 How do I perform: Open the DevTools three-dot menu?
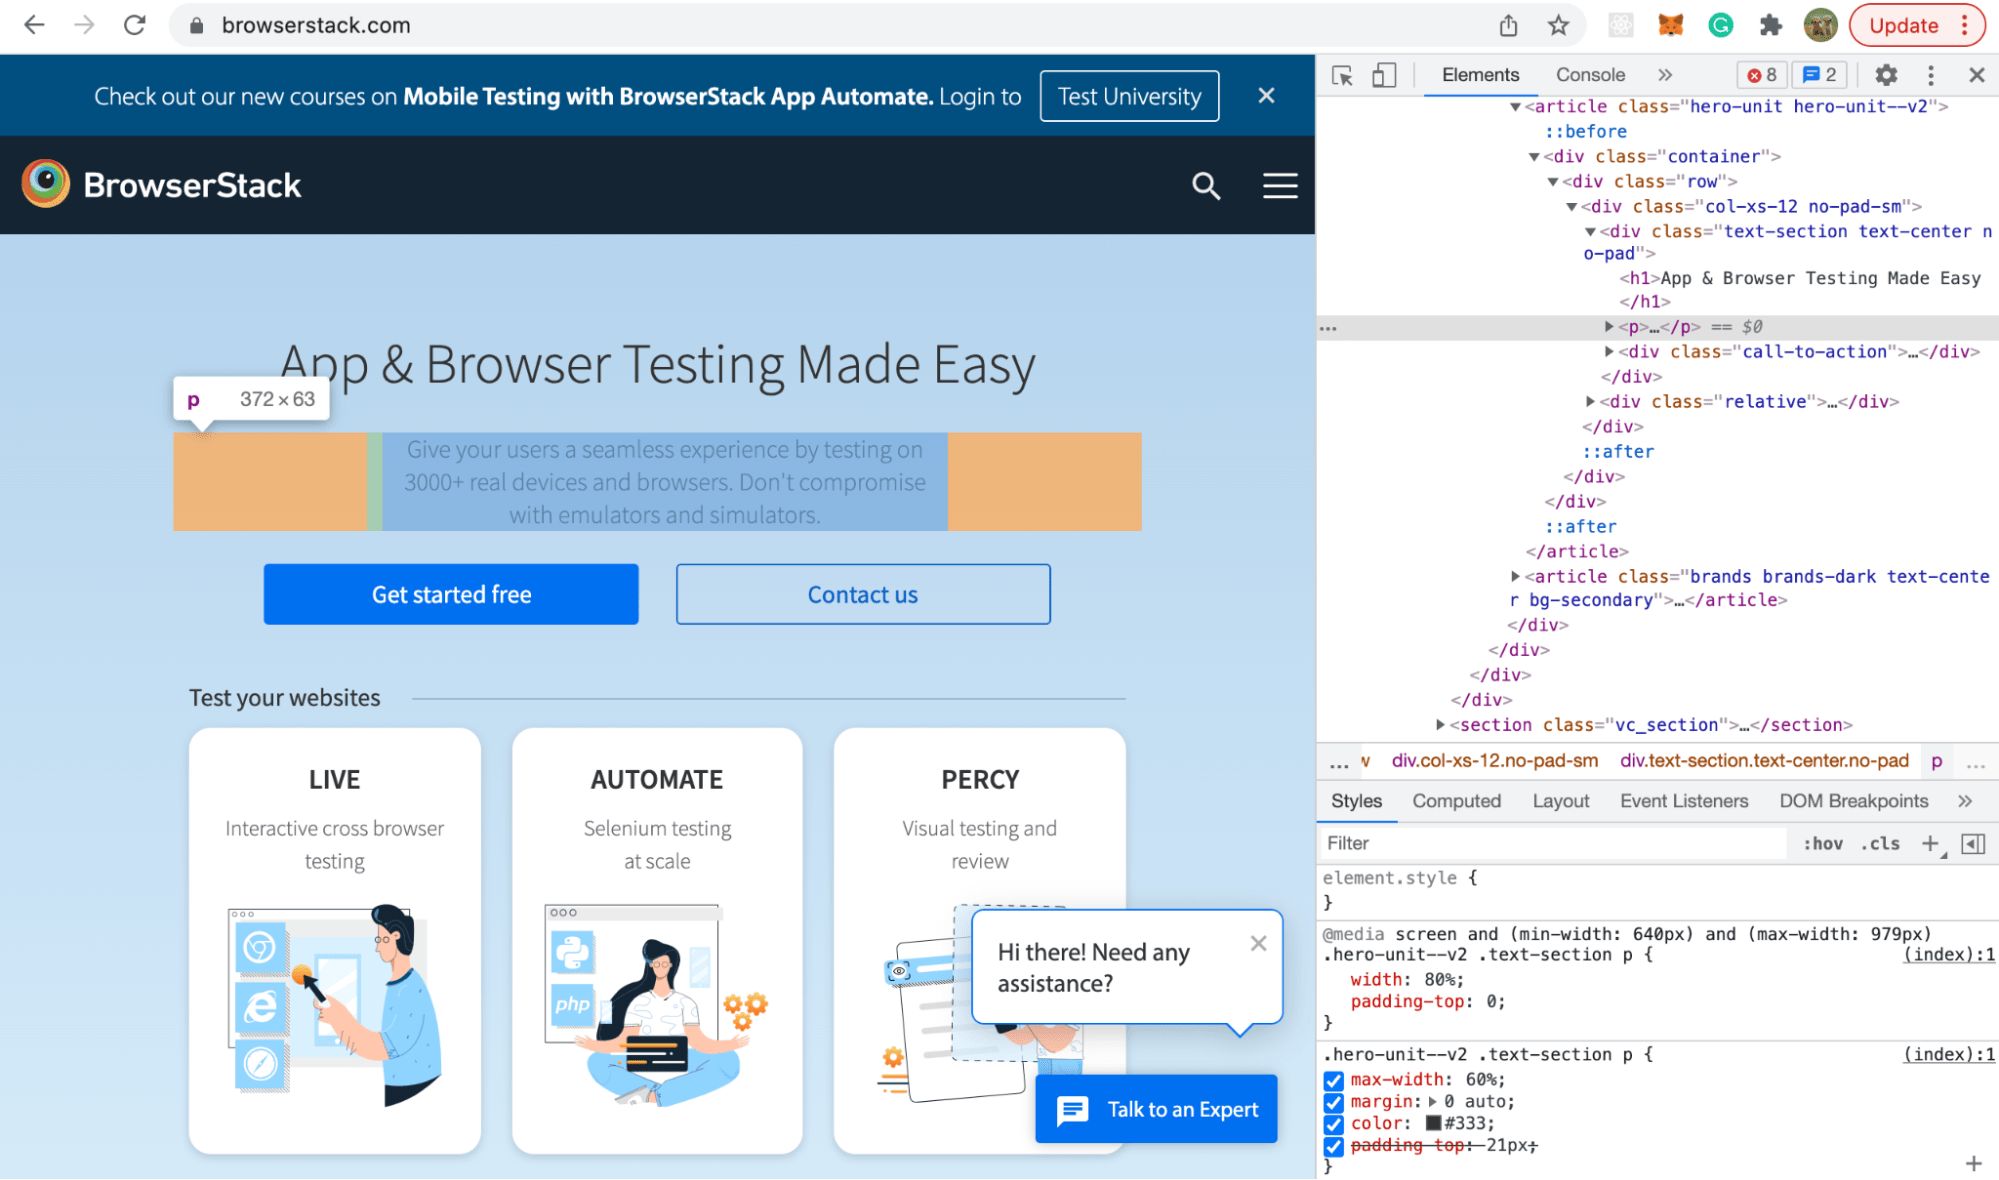[x=1931, y=75]
